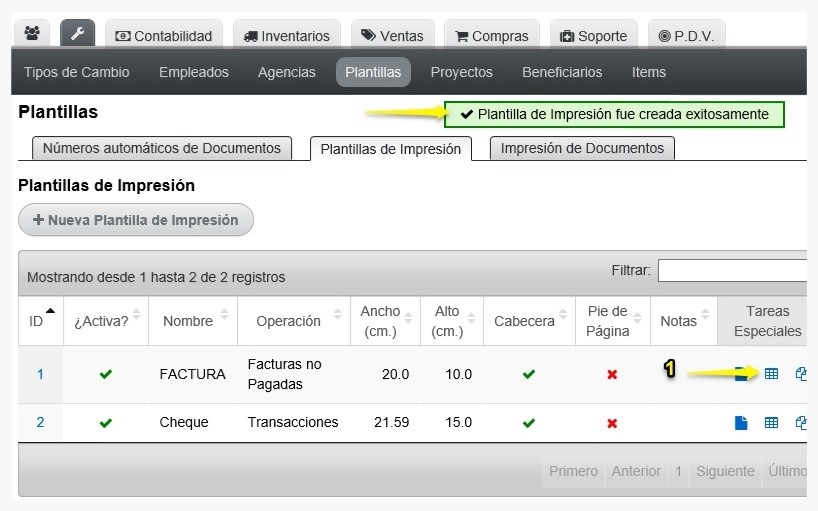Go to Anterior page

[x=636, y=471]
